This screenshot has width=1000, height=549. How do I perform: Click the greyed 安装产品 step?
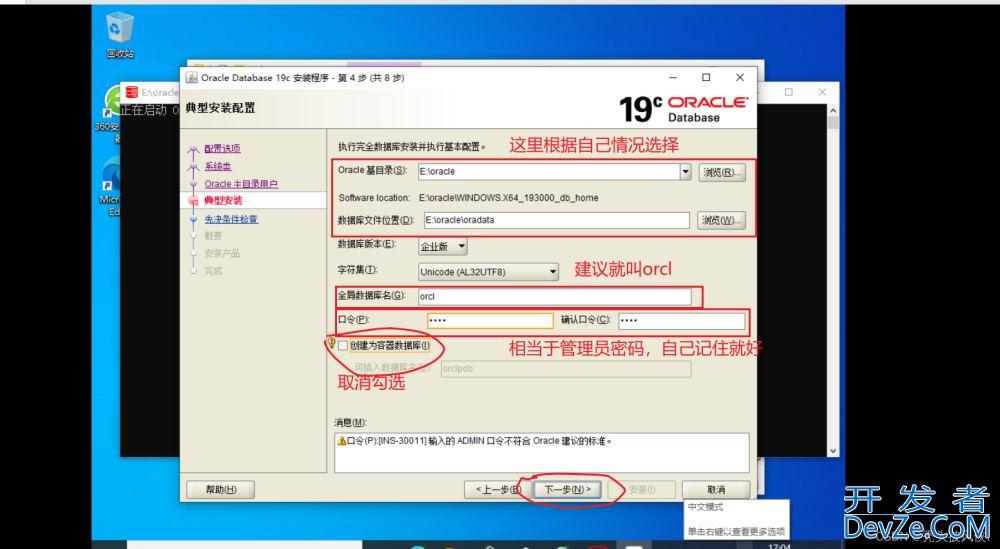[x=222, y=253]
